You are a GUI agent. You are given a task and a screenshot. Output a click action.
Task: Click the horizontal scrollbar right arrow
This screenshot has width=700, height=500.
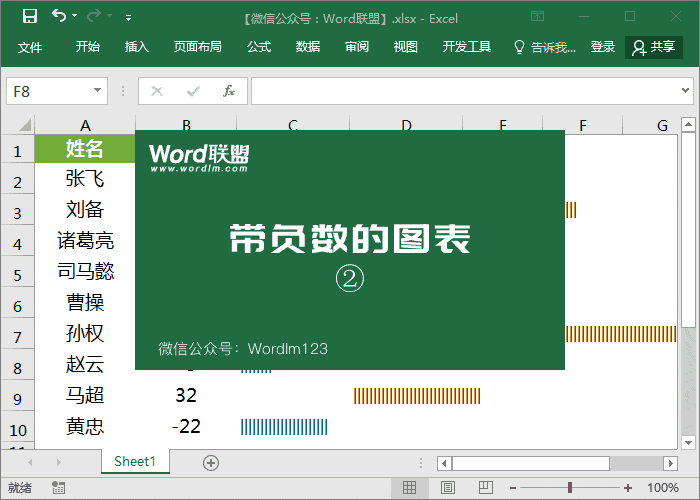point(670,463)
